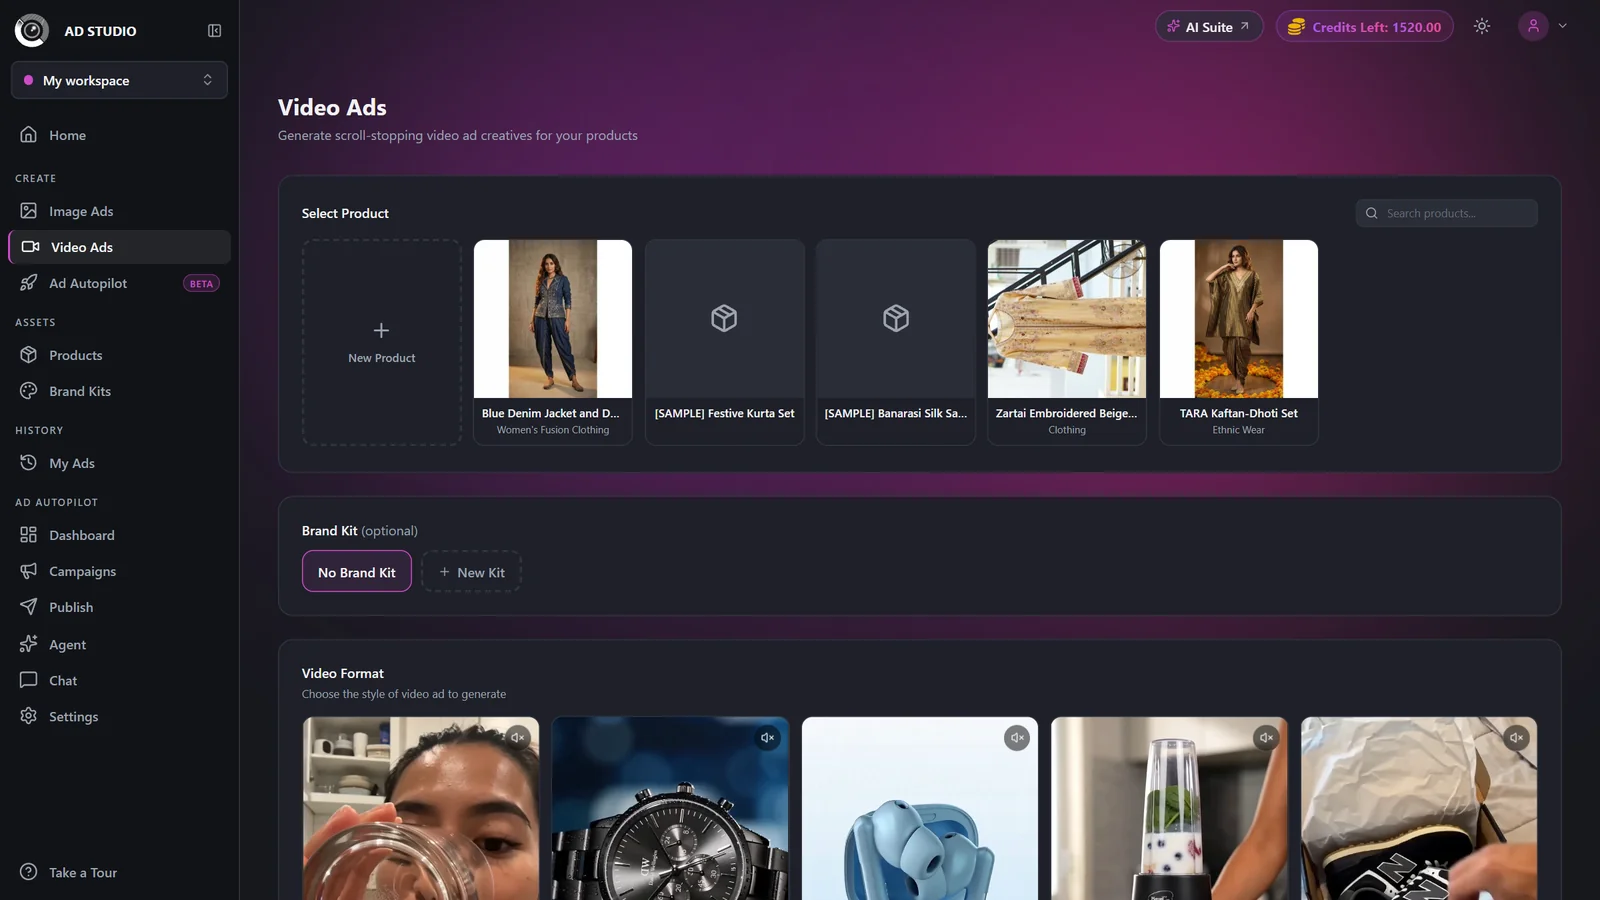
Task: Add a New Product card
Action: click(x=381, y=342)
